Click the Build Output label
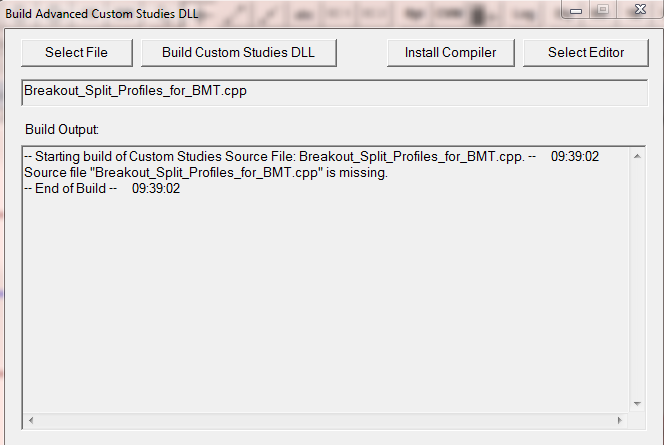Screen dimensions: 664x445 [x=62, y=130]
